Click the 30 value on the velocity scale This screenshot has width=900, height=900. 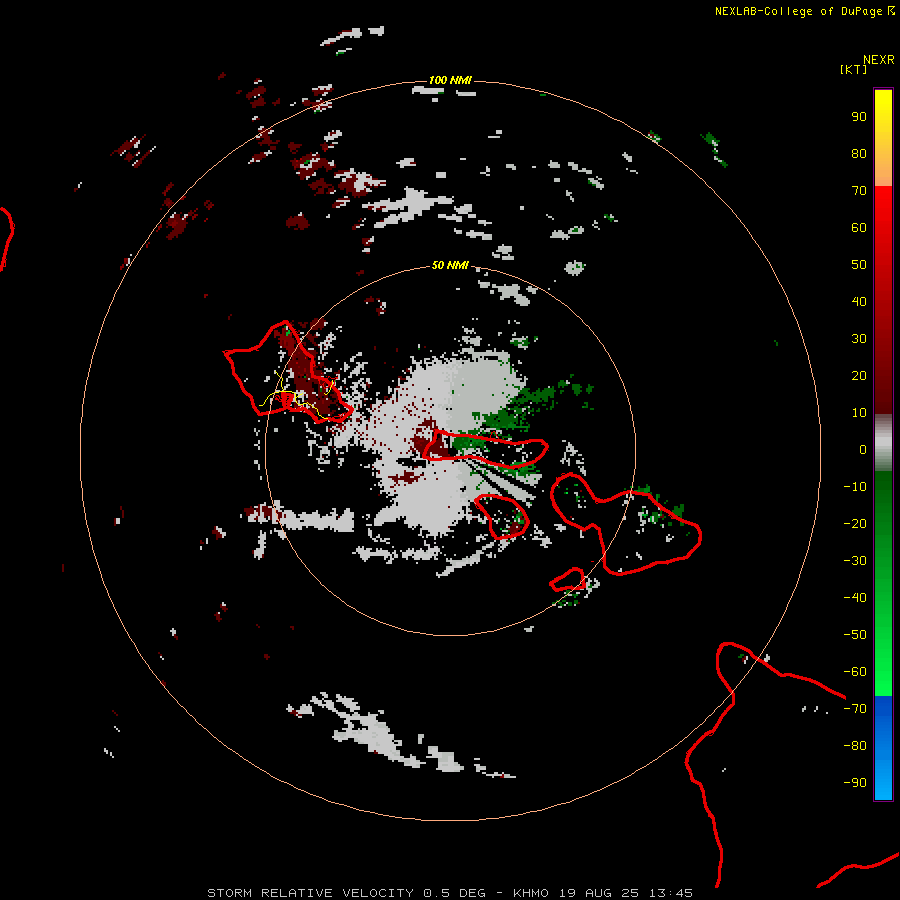click(859, 339)
